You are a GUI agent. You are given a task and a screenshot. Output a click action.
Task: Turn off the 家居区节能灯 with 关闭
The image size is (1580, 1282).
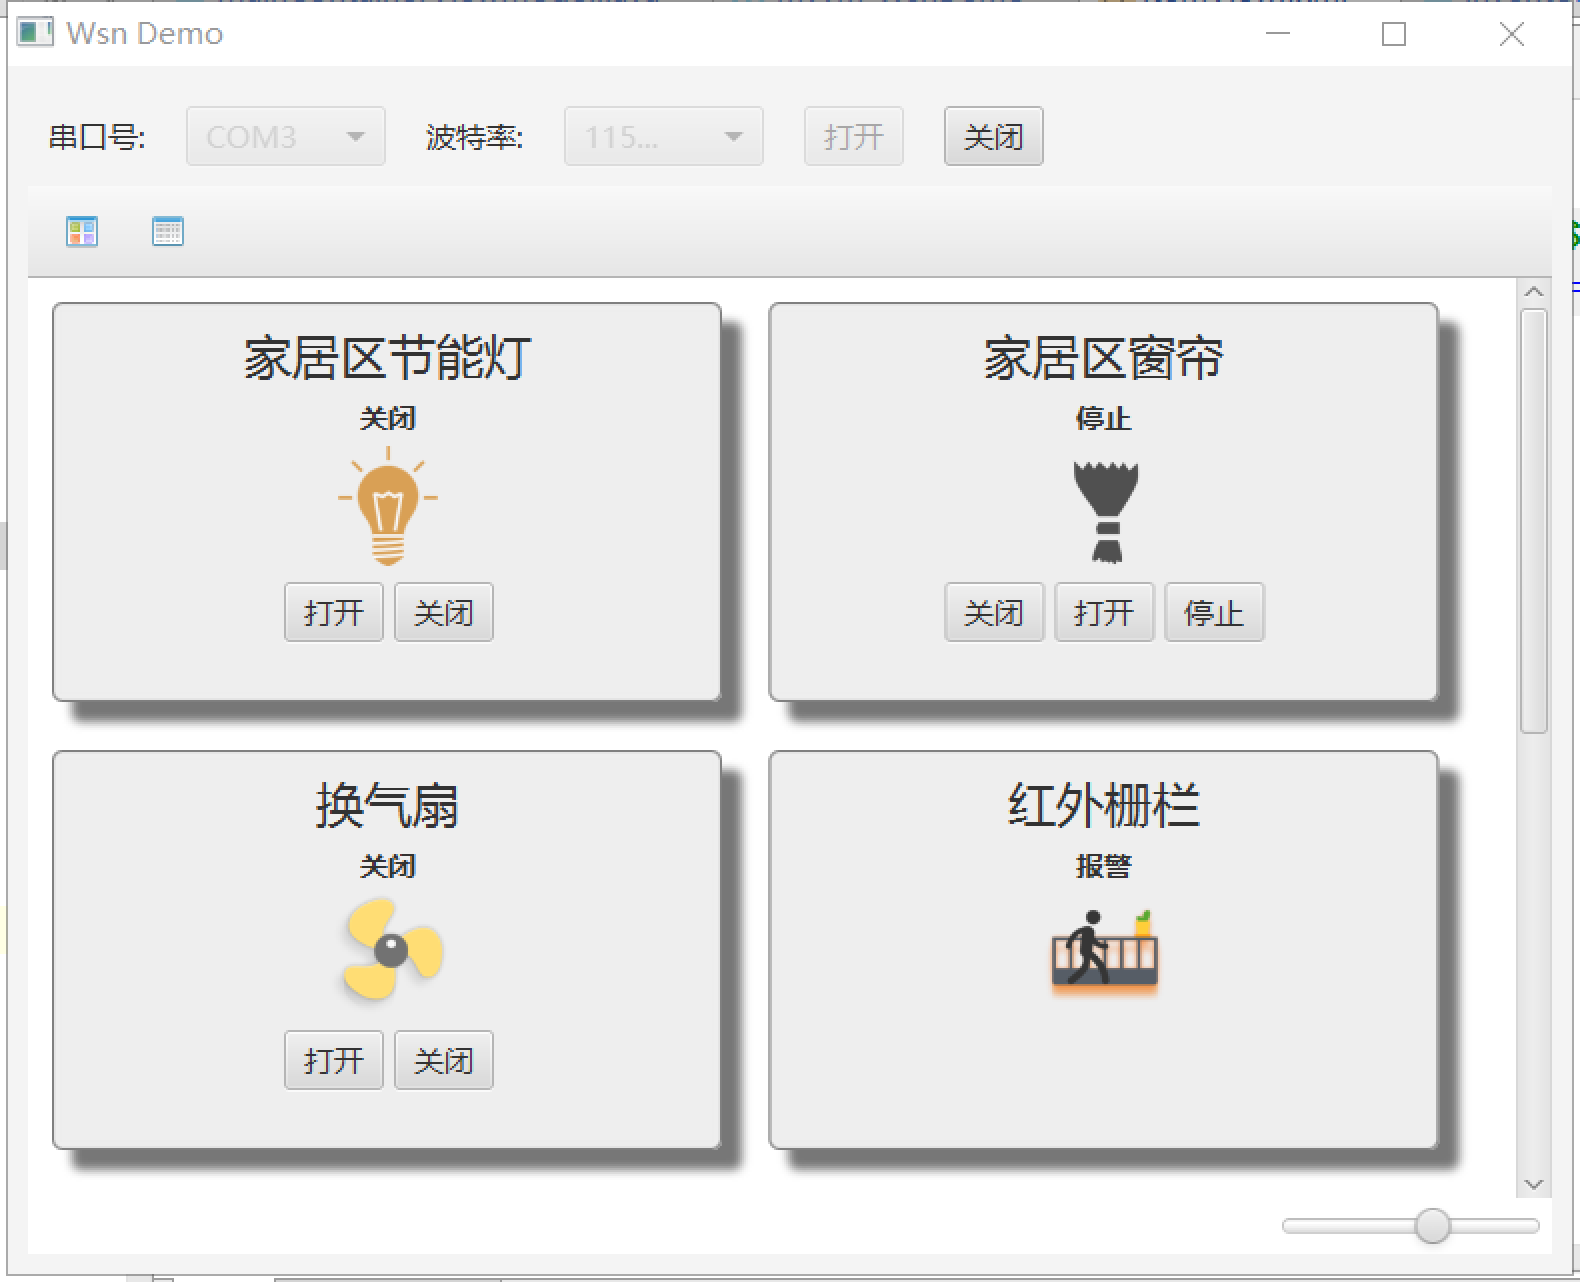pyautogui.click(x=444, y=612)
